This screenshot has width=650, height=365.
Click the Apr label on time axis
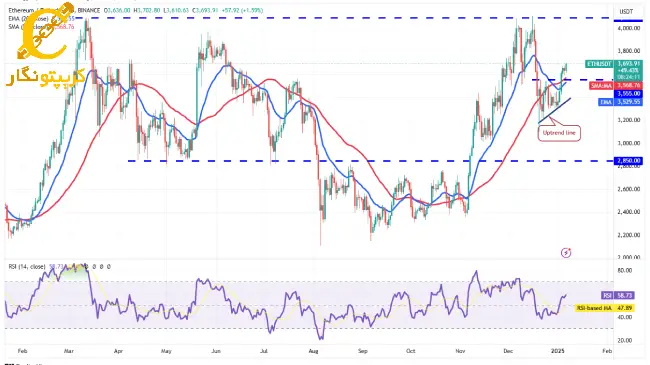(x=118, y=351)
